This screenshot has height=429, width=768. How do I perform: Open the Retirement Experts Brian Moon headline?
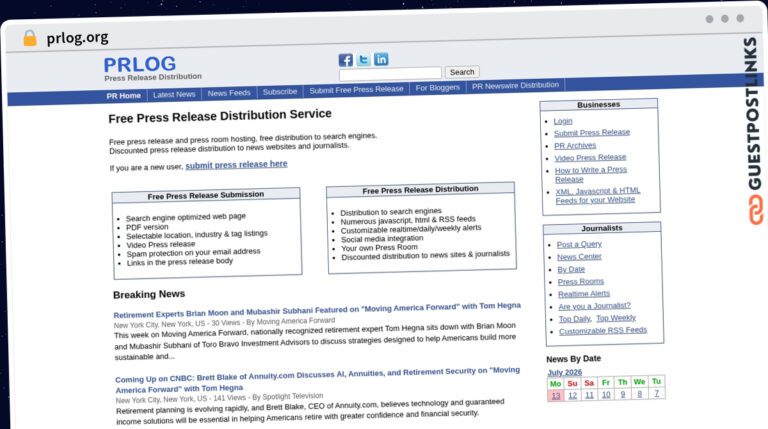pos(317,310)
